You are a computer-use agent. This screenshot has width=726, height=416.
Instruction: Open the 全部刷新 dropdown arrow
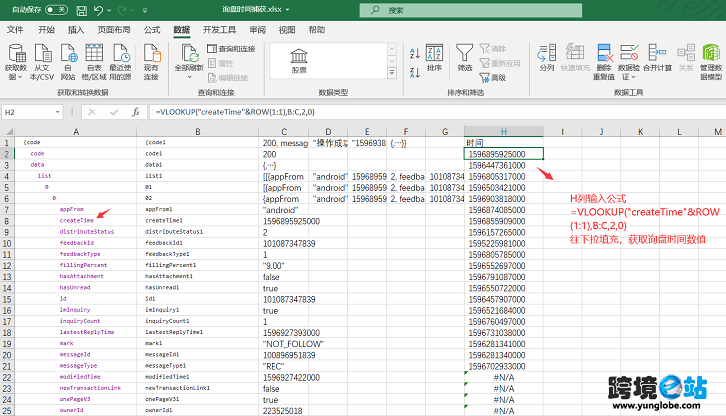click(x=189, y=77)
